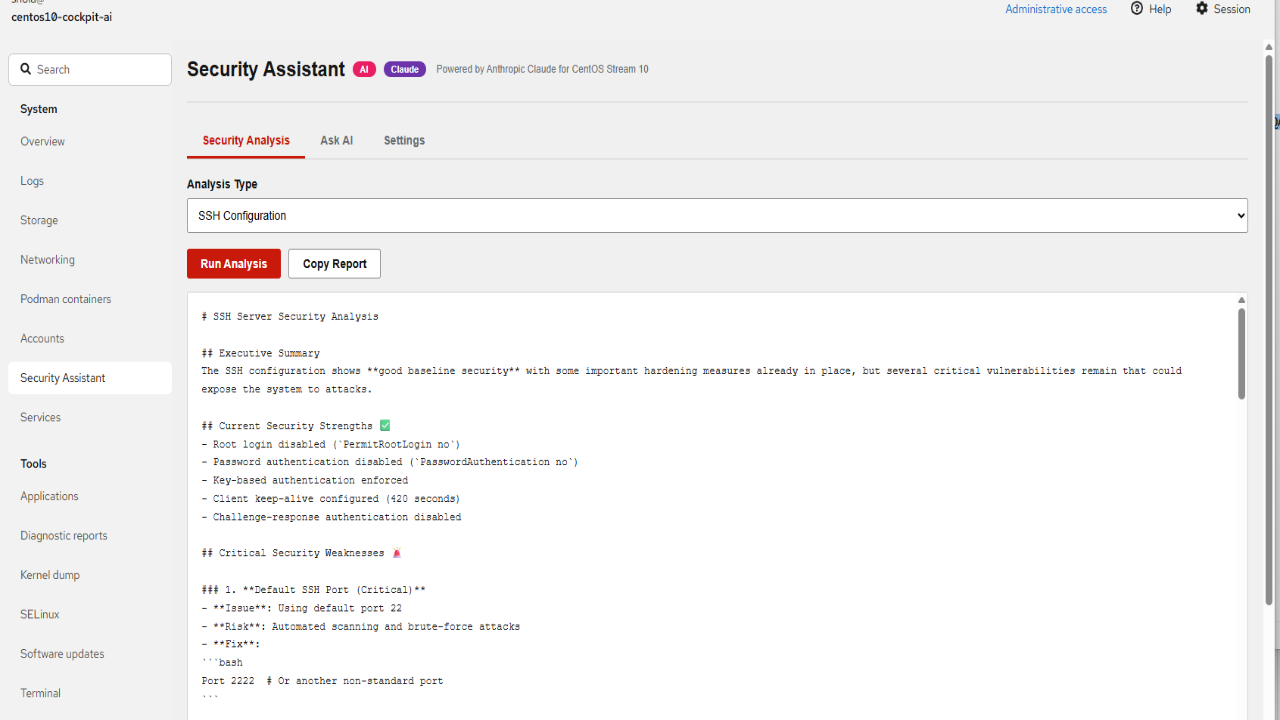Open the Session gear icon menu

[x=1202, y=9]
